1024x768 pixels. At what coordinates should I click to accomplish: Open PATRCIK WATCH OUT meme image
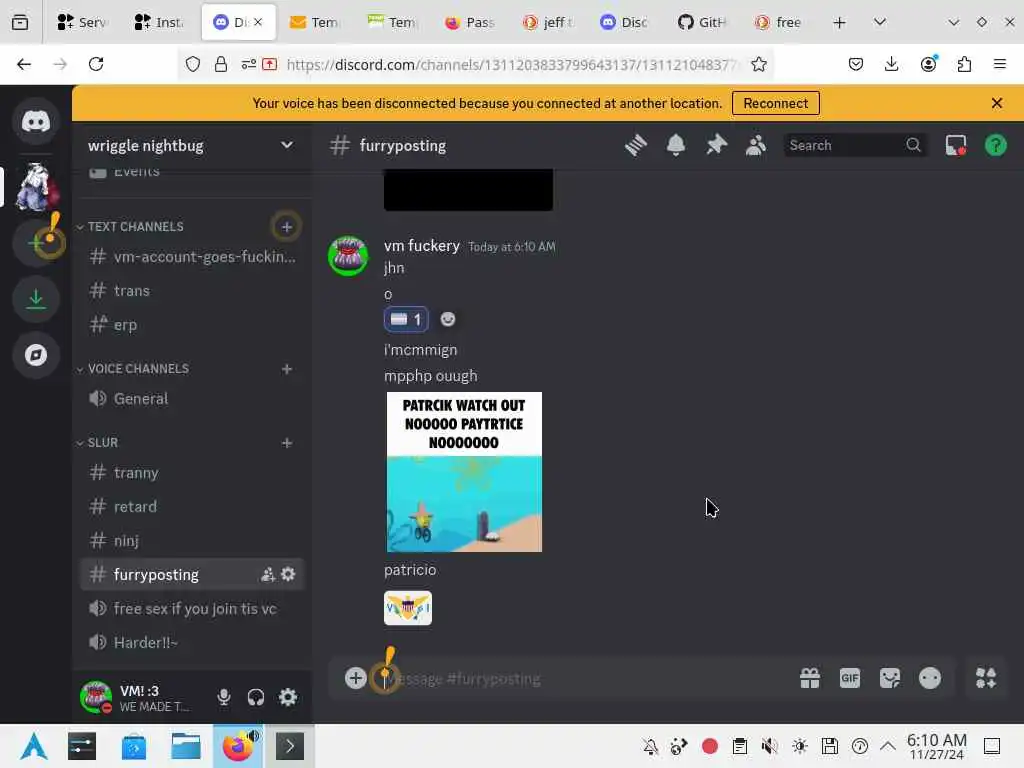pyautogui.click(x=464, y=472)
